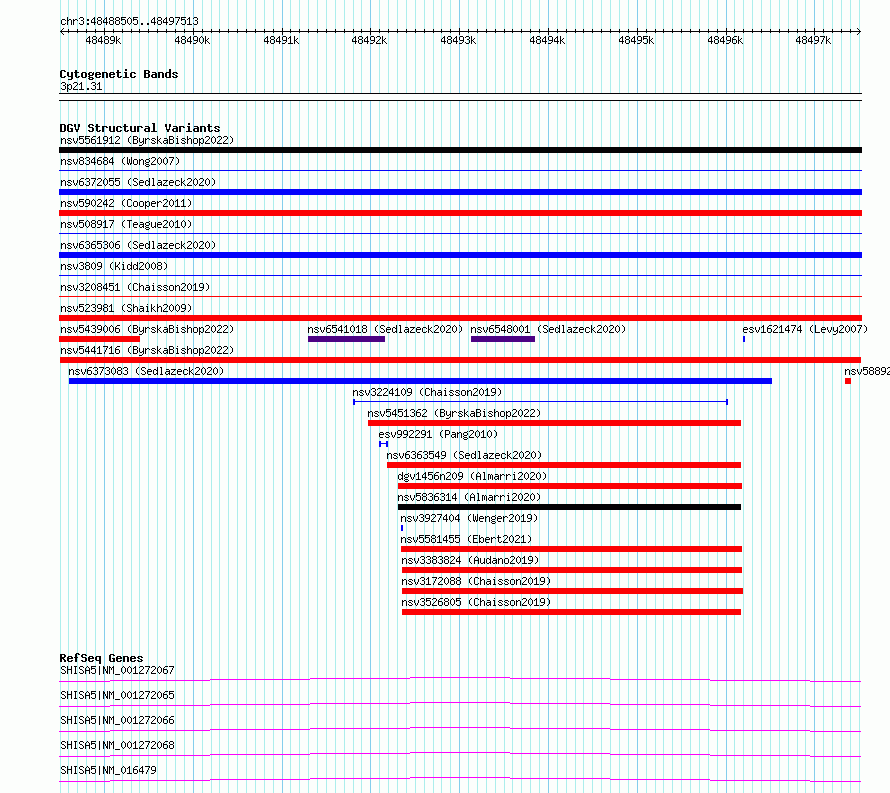The height and width of the screenshot is (793, 890).
Task: Open nsv834684 (Wong2007) variant label
Action: click(x=120, y=161)
